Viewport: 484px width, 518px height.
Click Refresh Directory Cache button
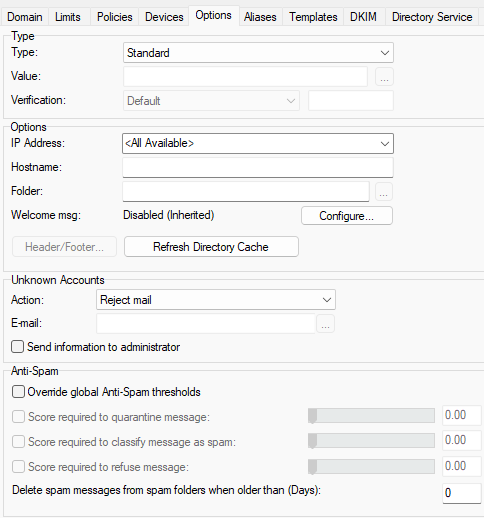[211, 247]
